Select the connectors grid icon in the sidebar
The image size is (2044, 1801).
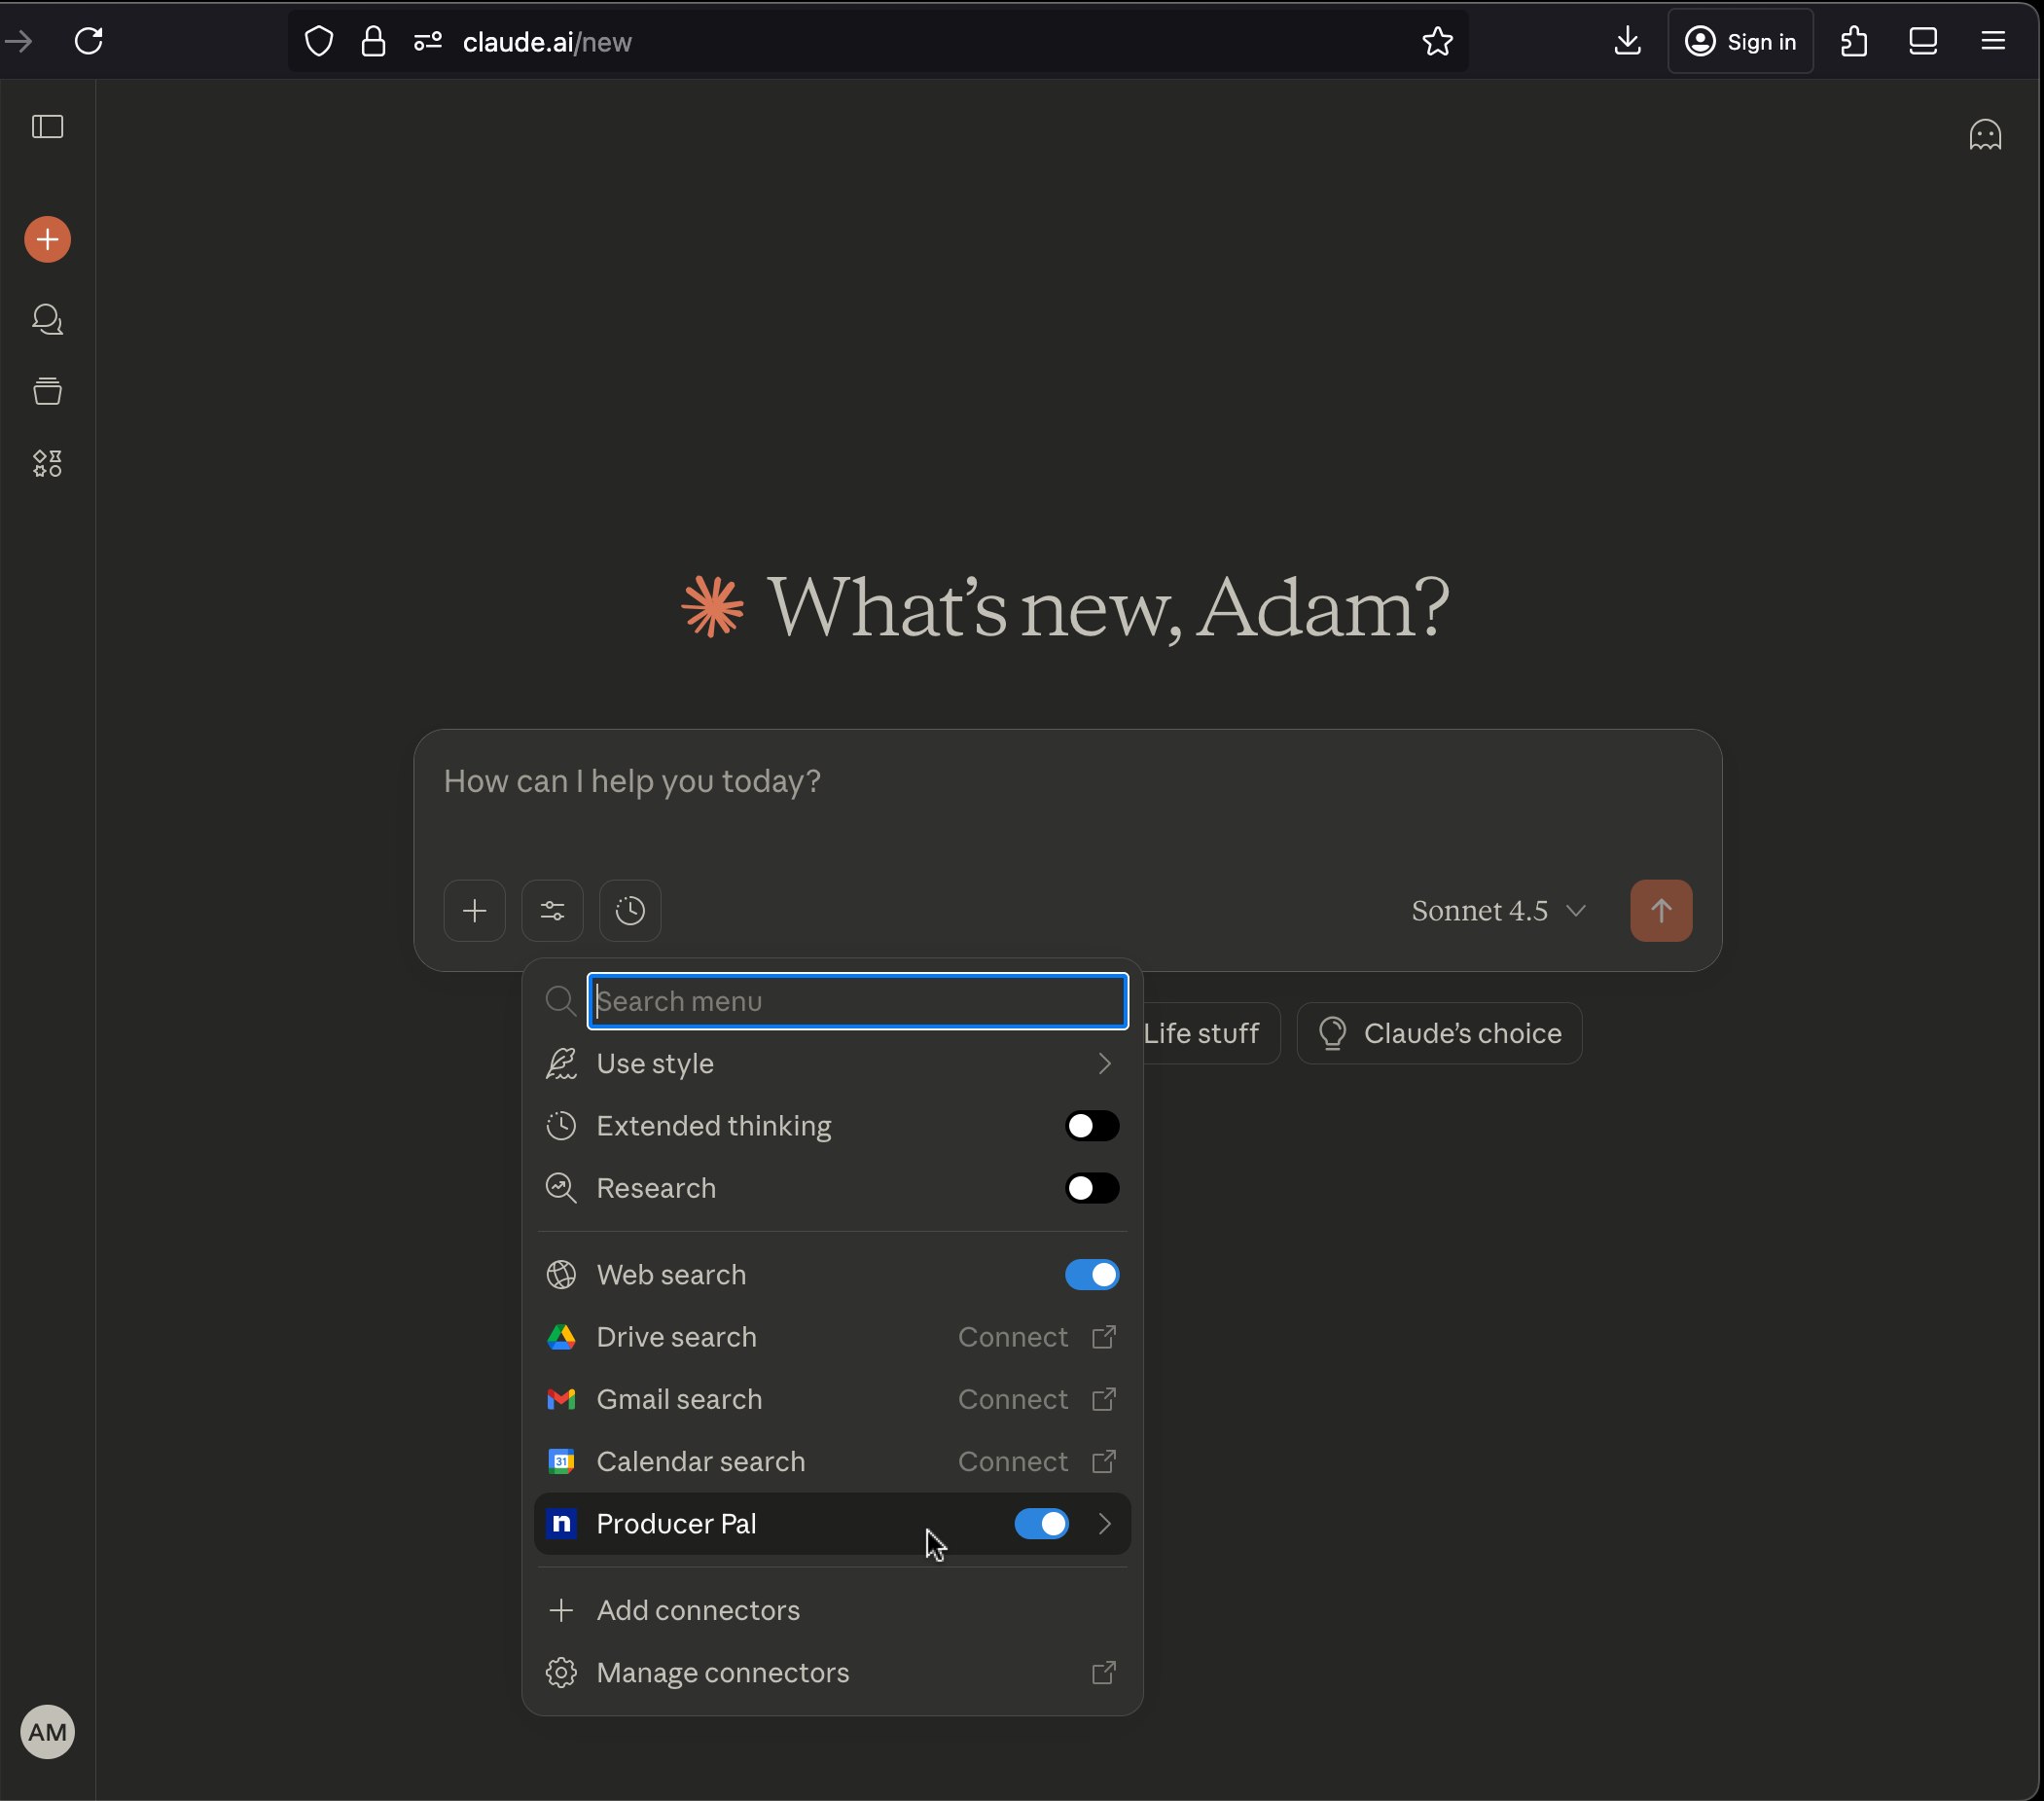click(47, 463)
